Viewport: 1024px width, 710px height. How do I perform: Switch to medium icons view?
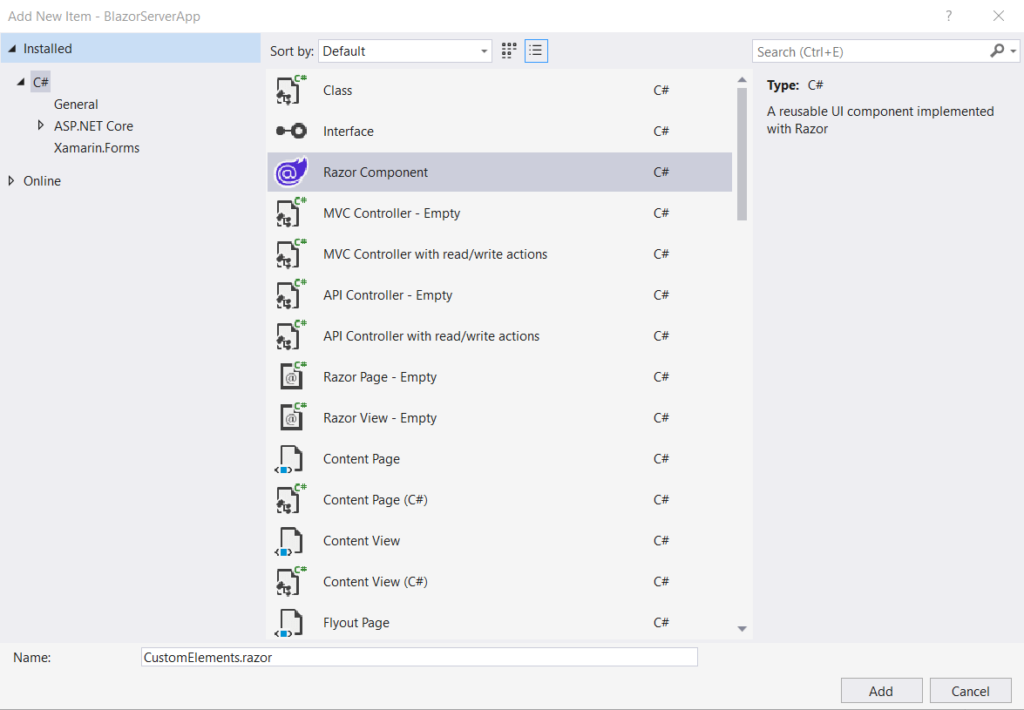[508, 50]
